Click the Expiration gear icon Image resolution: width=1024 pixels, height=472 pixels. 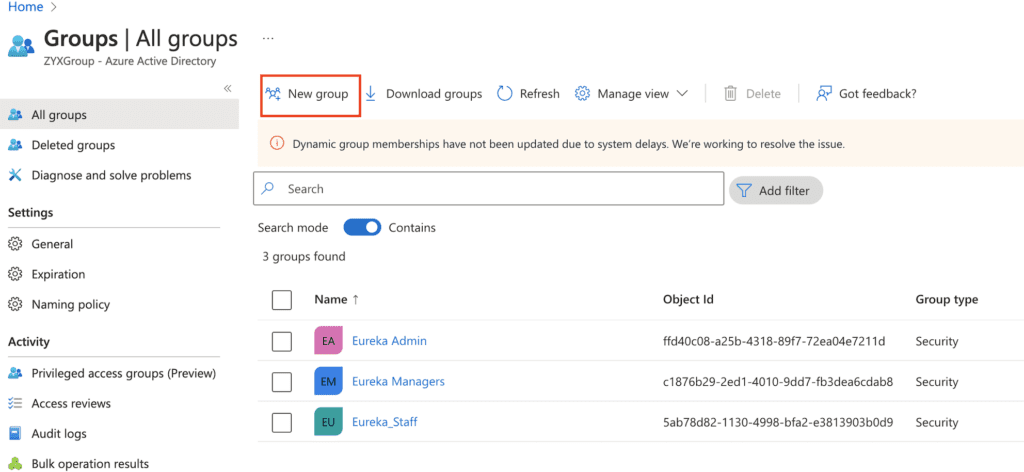[x=16, y=274]
